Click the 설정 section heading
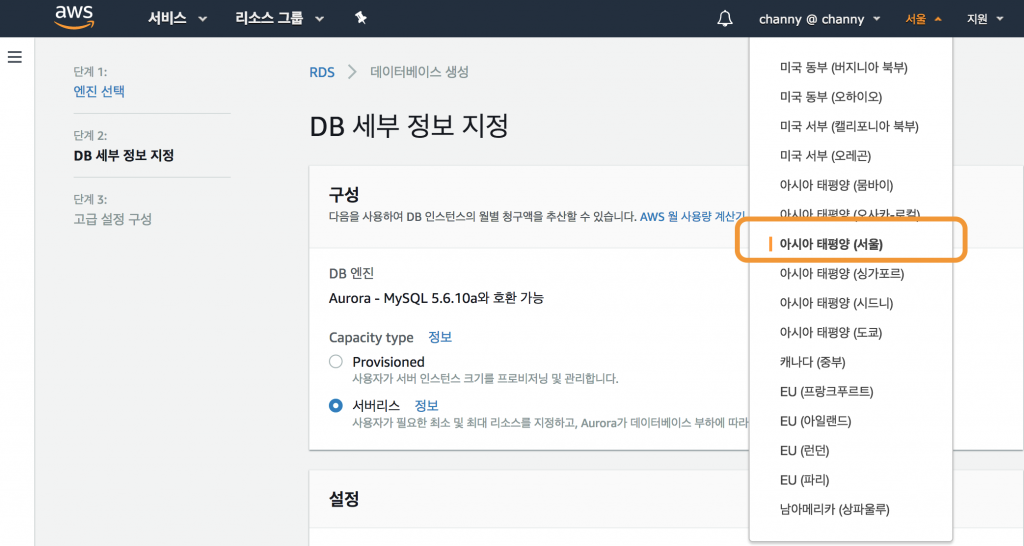The image size is (1024, 546). click(x=344, y=499)
